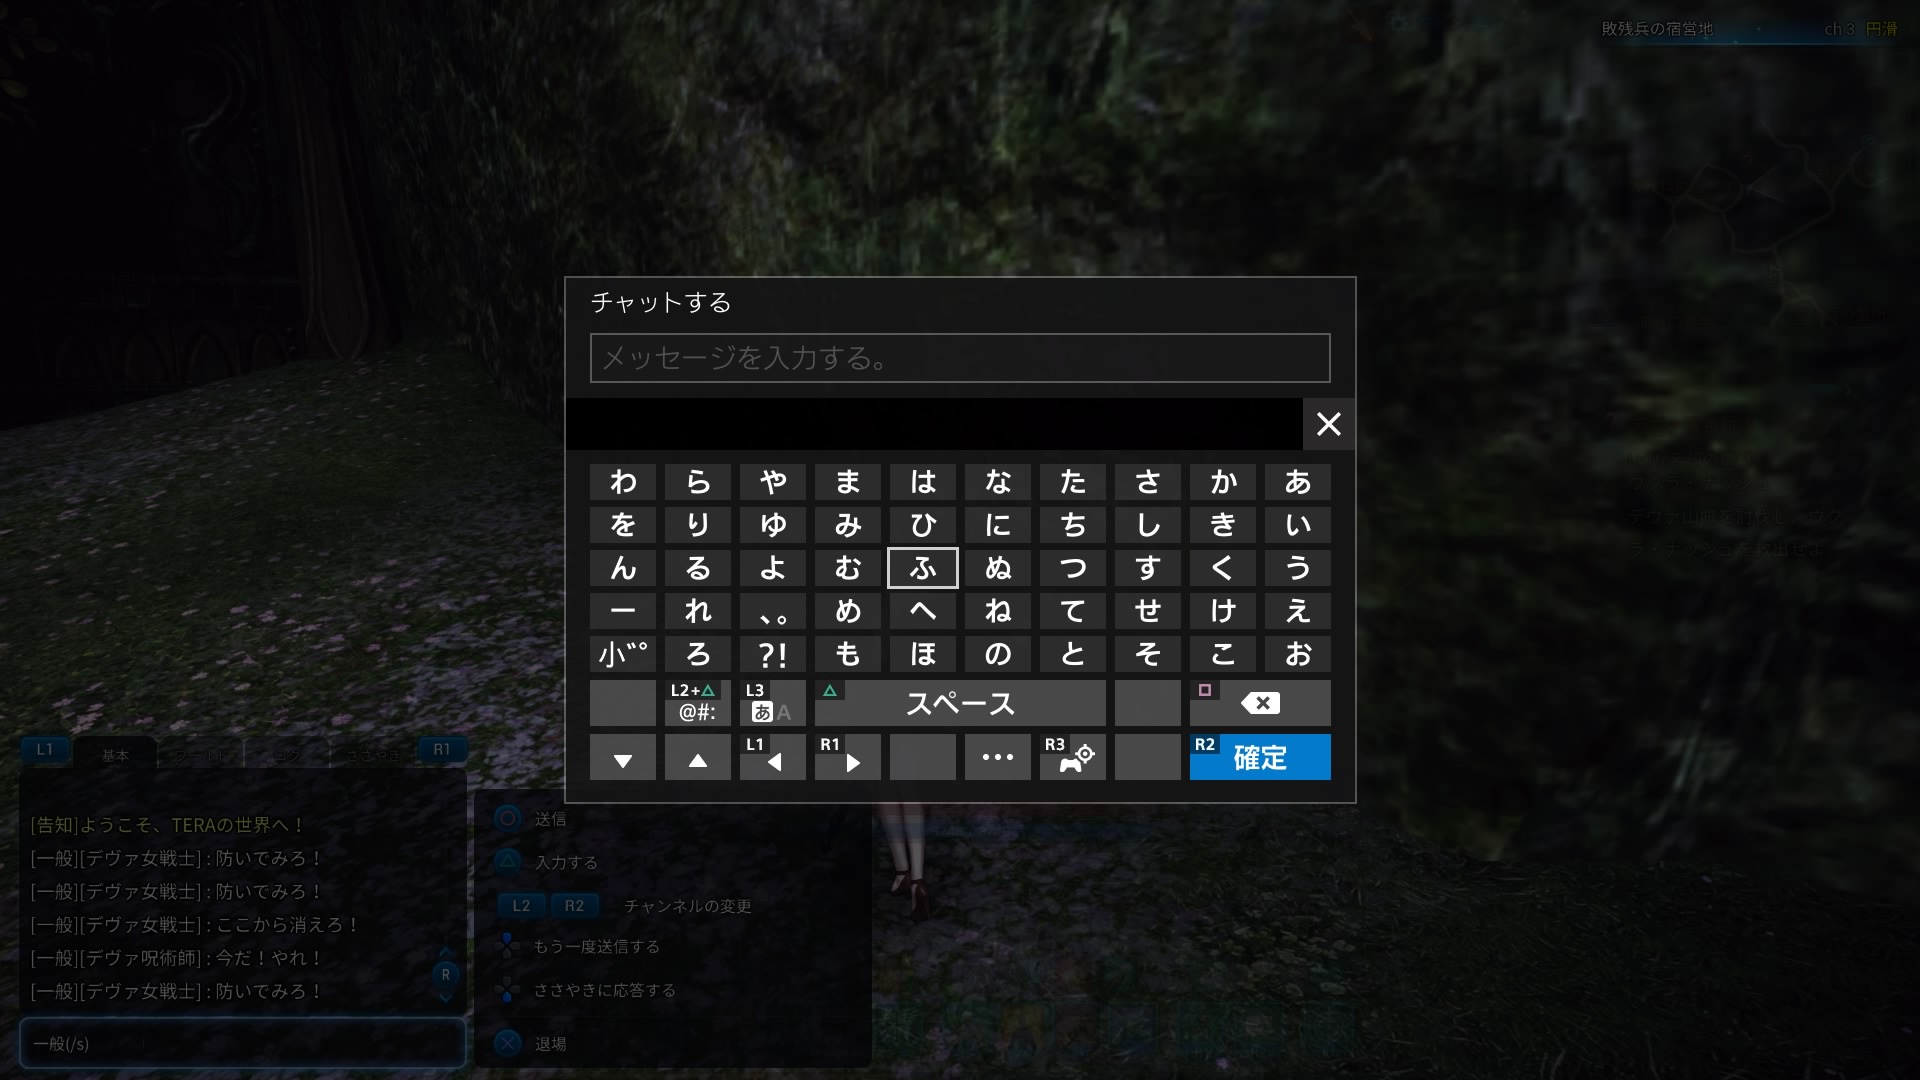The height and width of the screenshot is (1080, 1920).
Task: Tap the long vowel ー key
Action: 623,611
